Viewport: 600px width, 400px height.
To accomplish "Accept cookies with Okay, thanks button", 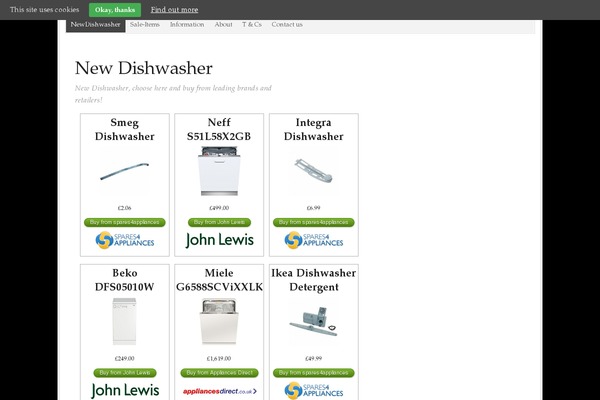I will pos(115,10).
